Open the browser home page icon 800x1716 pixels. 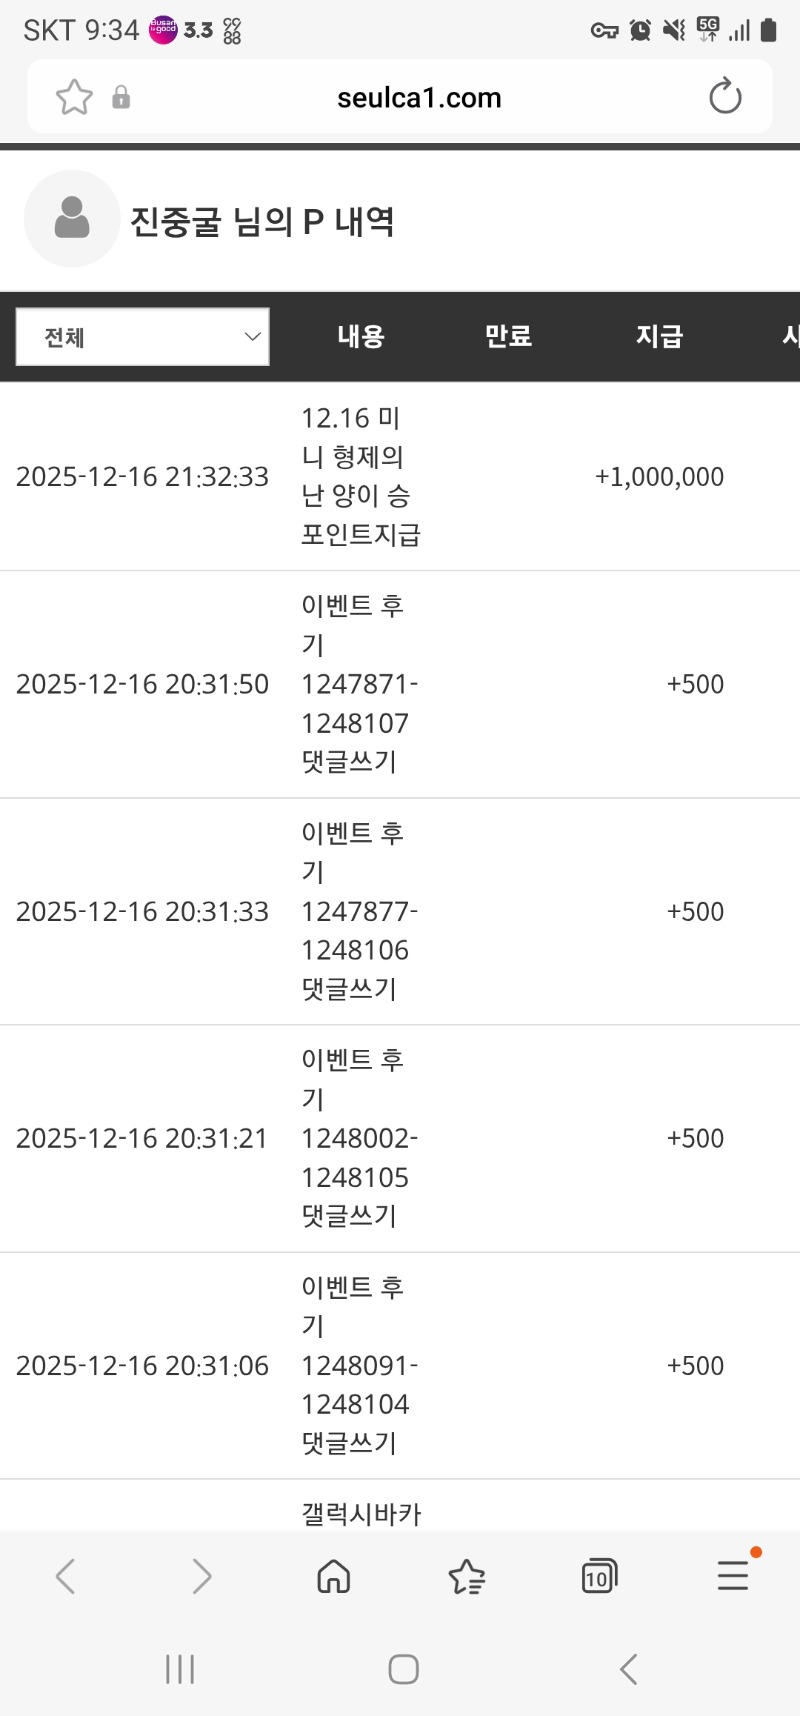333,1577
